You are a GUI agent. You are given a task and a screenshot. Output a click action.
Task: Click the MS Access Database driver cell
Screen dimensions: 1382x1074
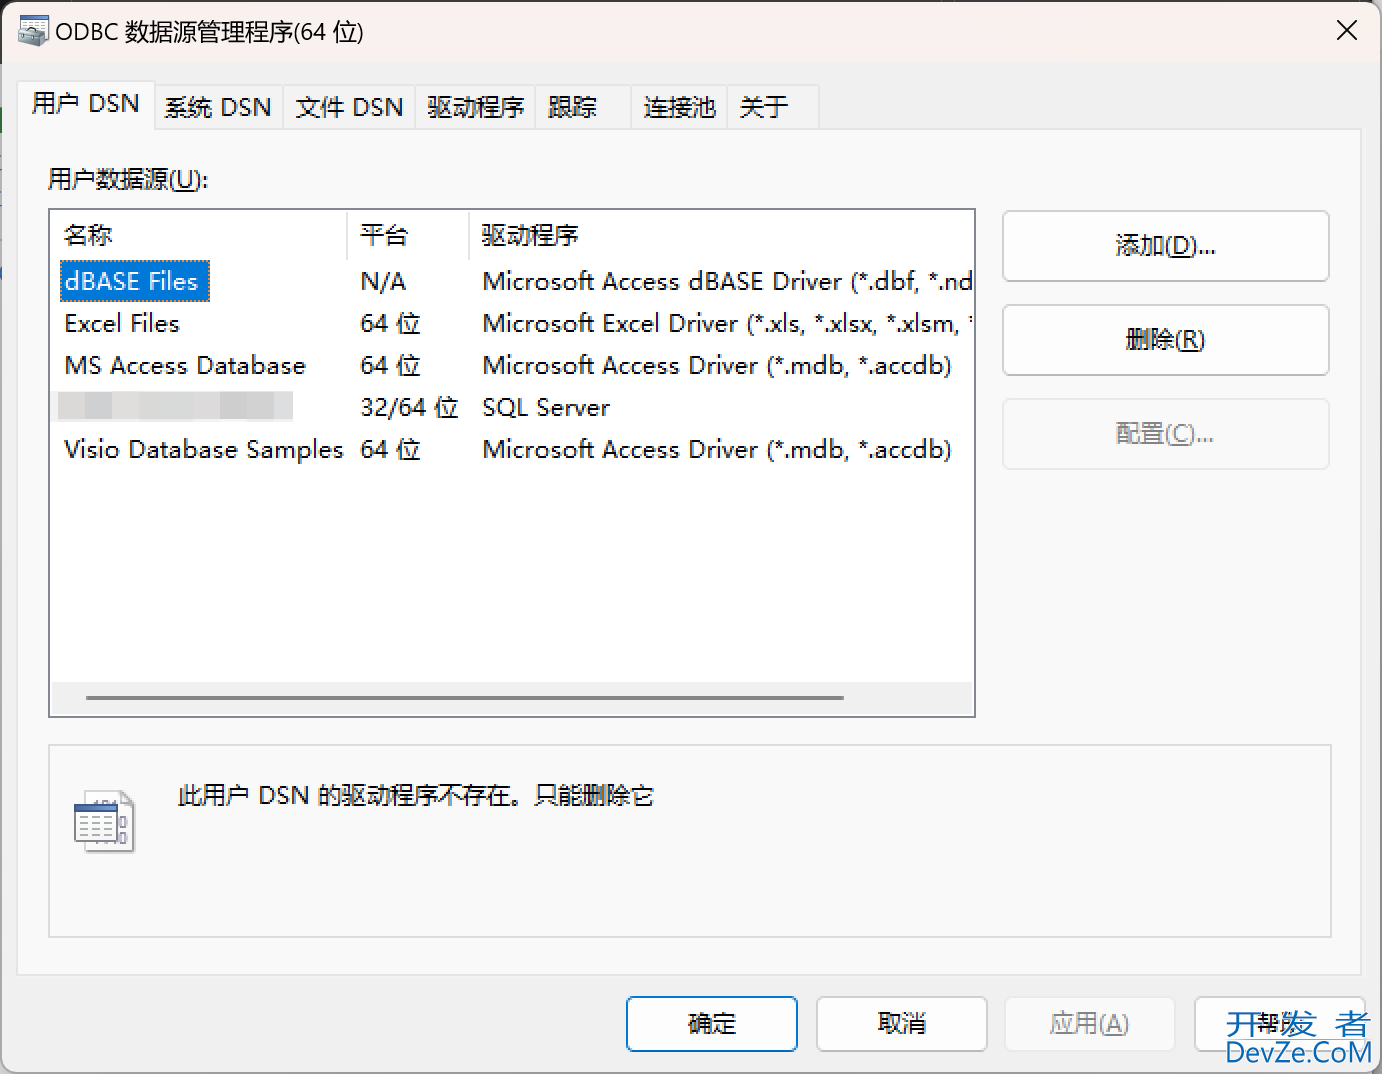click(x=717, y=366)
